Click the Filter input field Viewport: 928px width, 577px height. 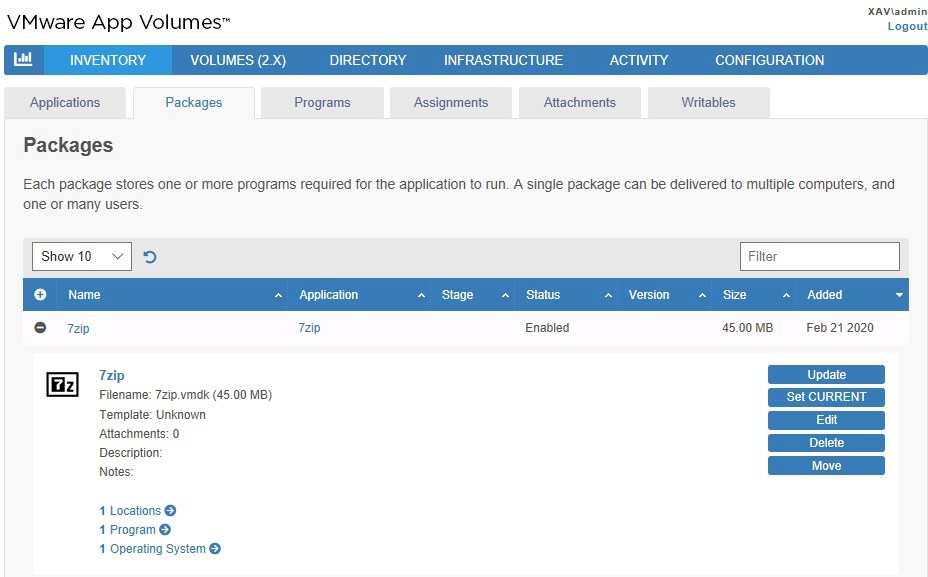(x=820, y=256)
